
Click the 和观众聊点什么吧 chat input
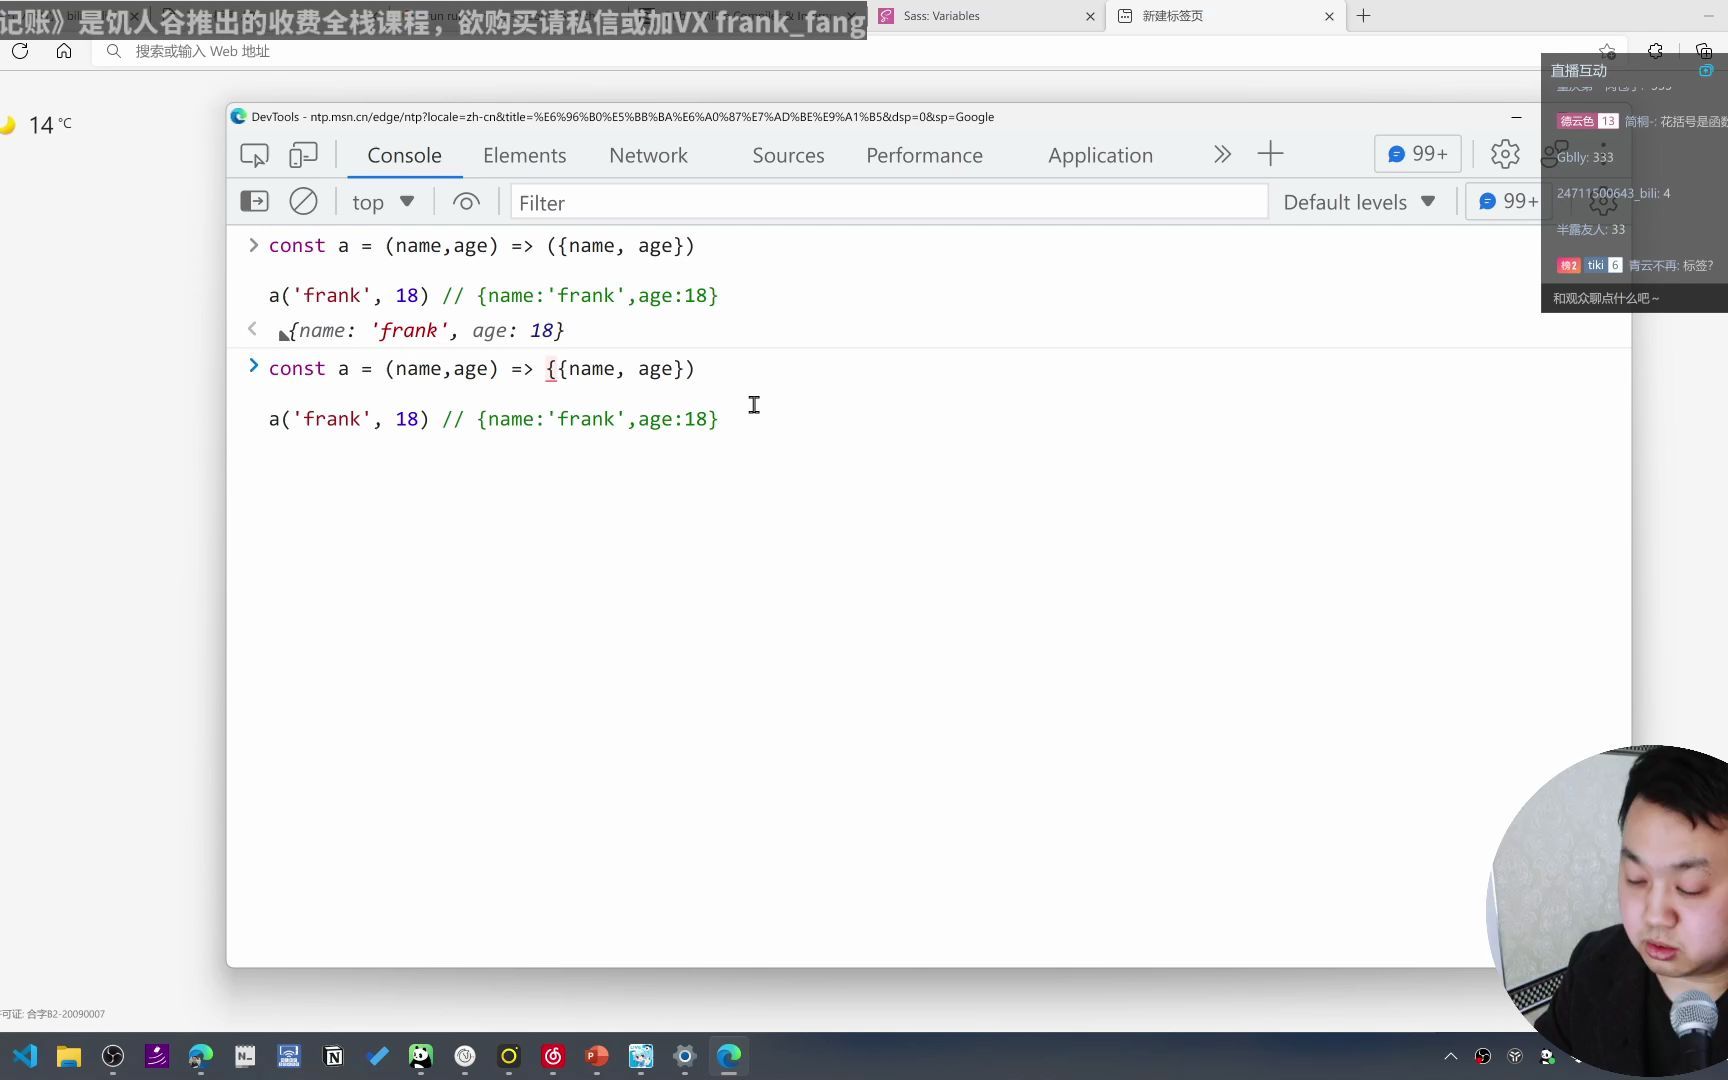[x=1634, y=298]
